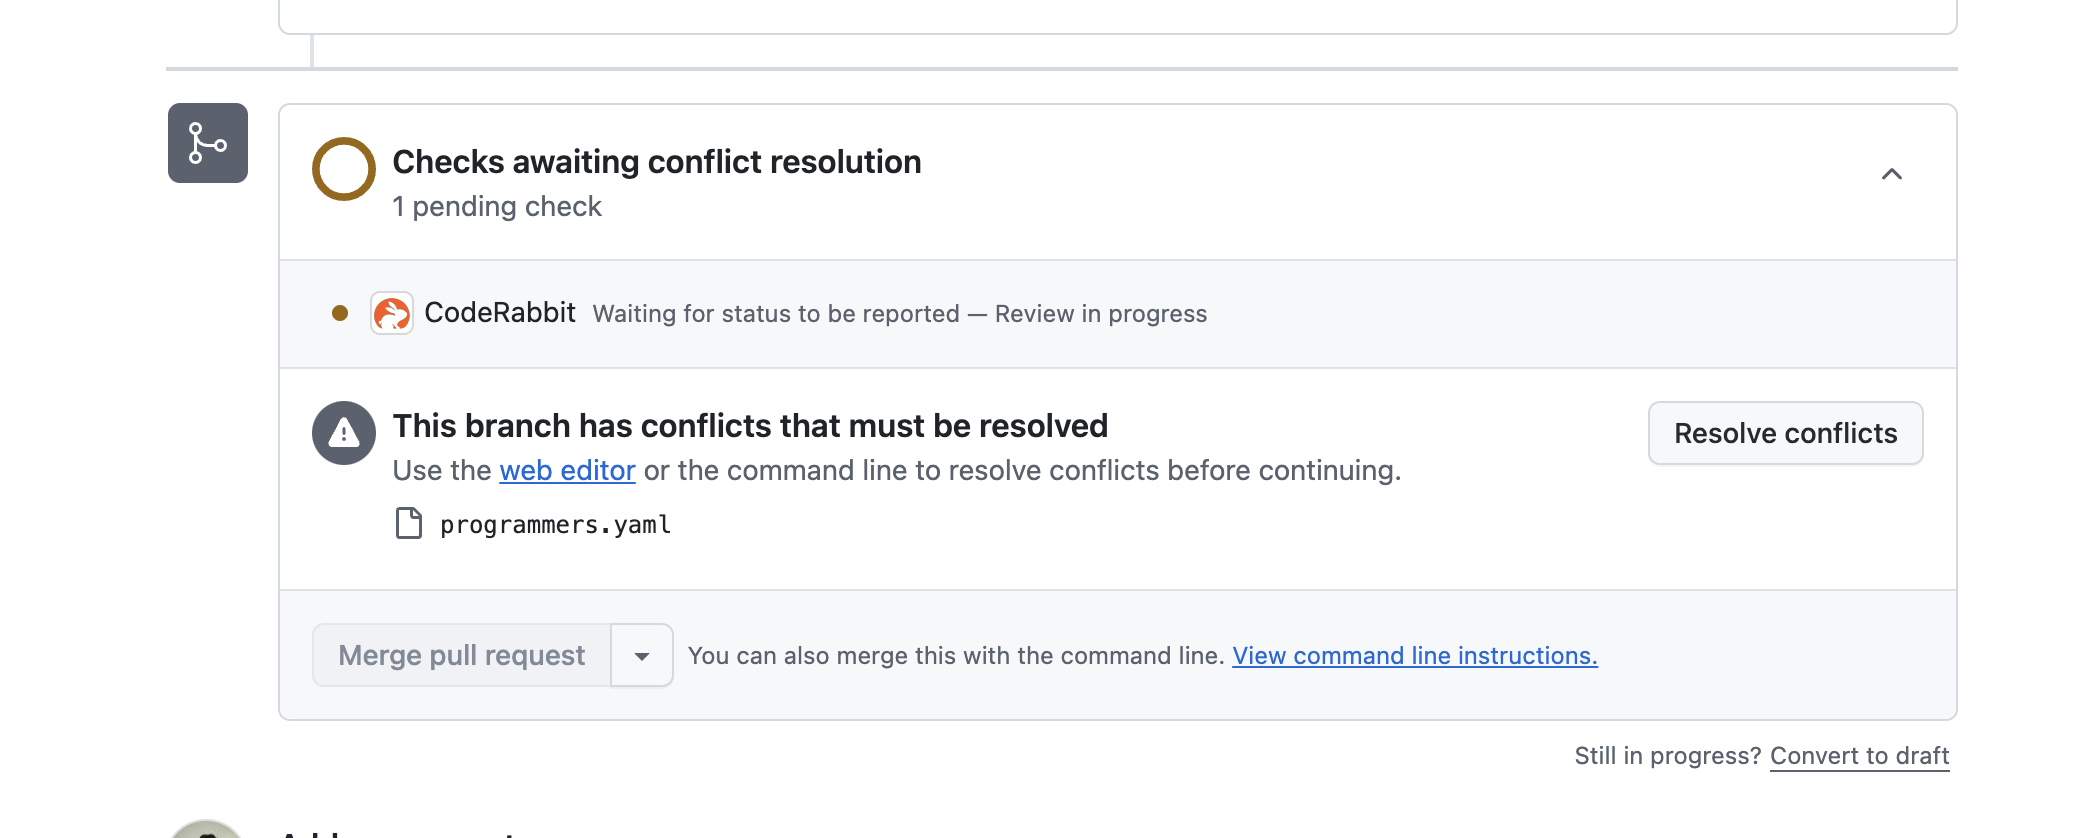The image size is (2088, 838).
Task: Click the conflicts must be resolved heading
Action: pos(750,426)
